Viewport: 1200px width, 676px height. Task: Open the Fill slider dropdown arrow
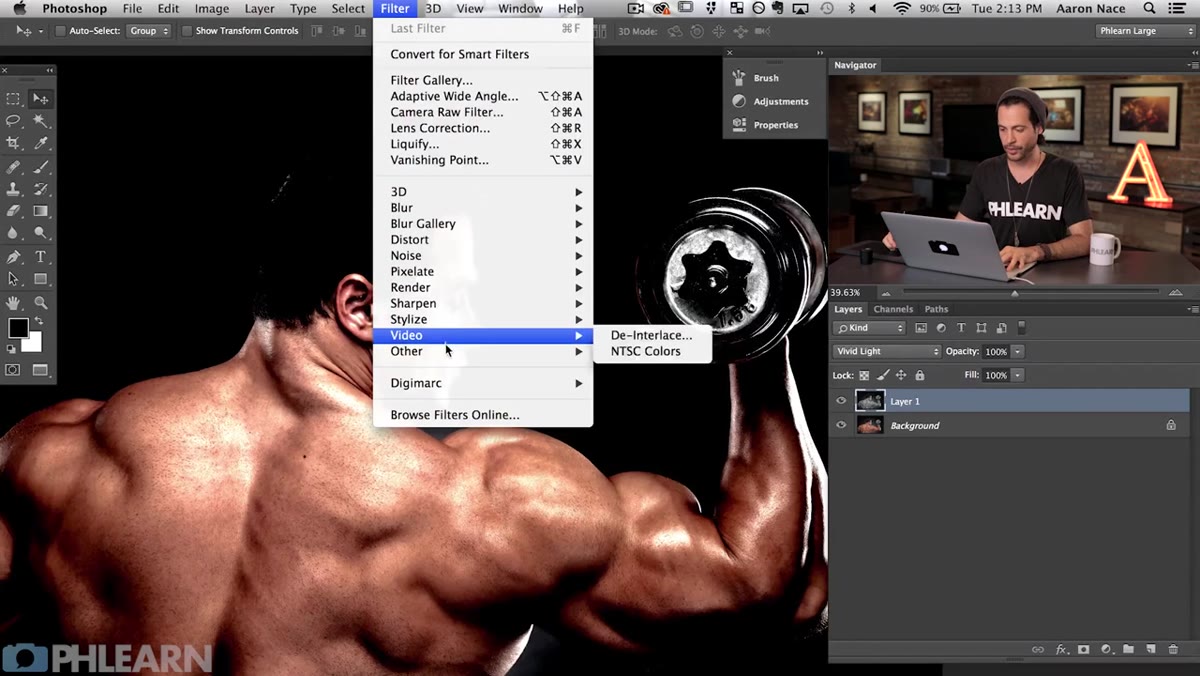(x=1018, y=375)
